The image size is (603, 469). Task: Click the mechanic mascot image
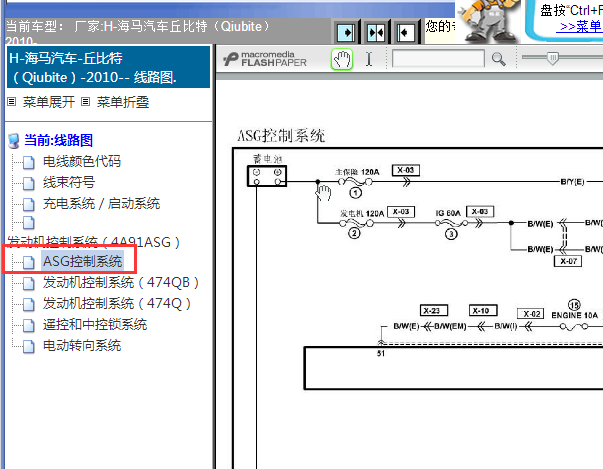[488, 21]
